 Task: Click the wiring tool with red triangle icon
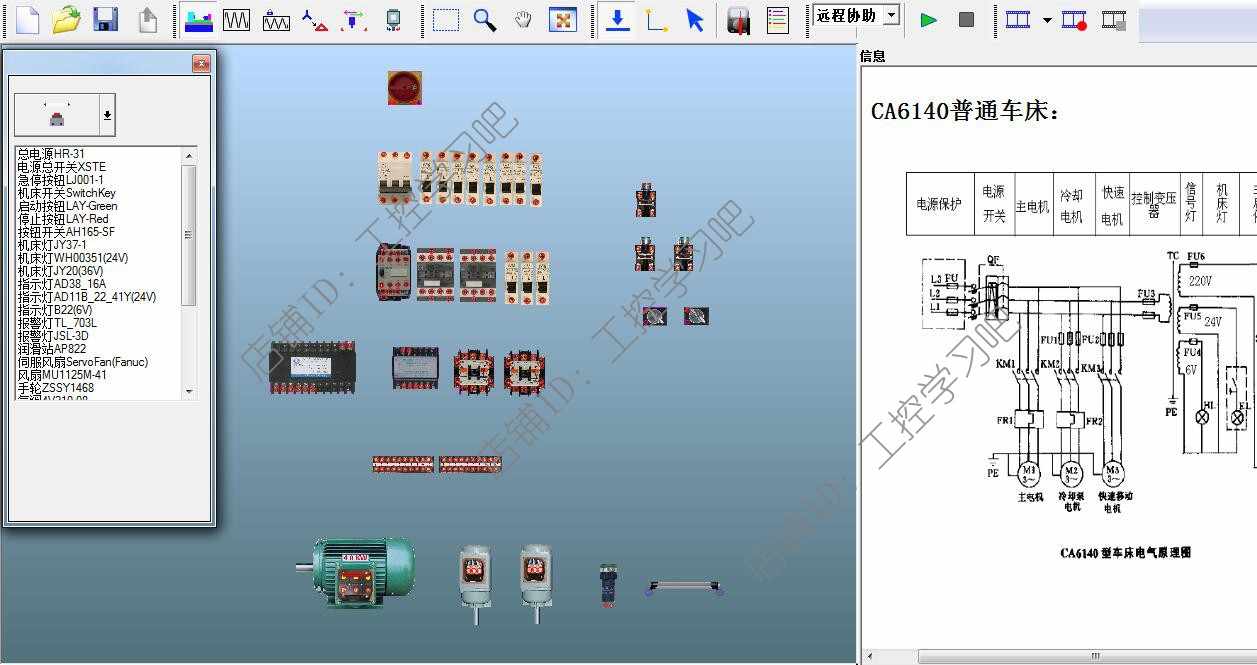(315, 19)
